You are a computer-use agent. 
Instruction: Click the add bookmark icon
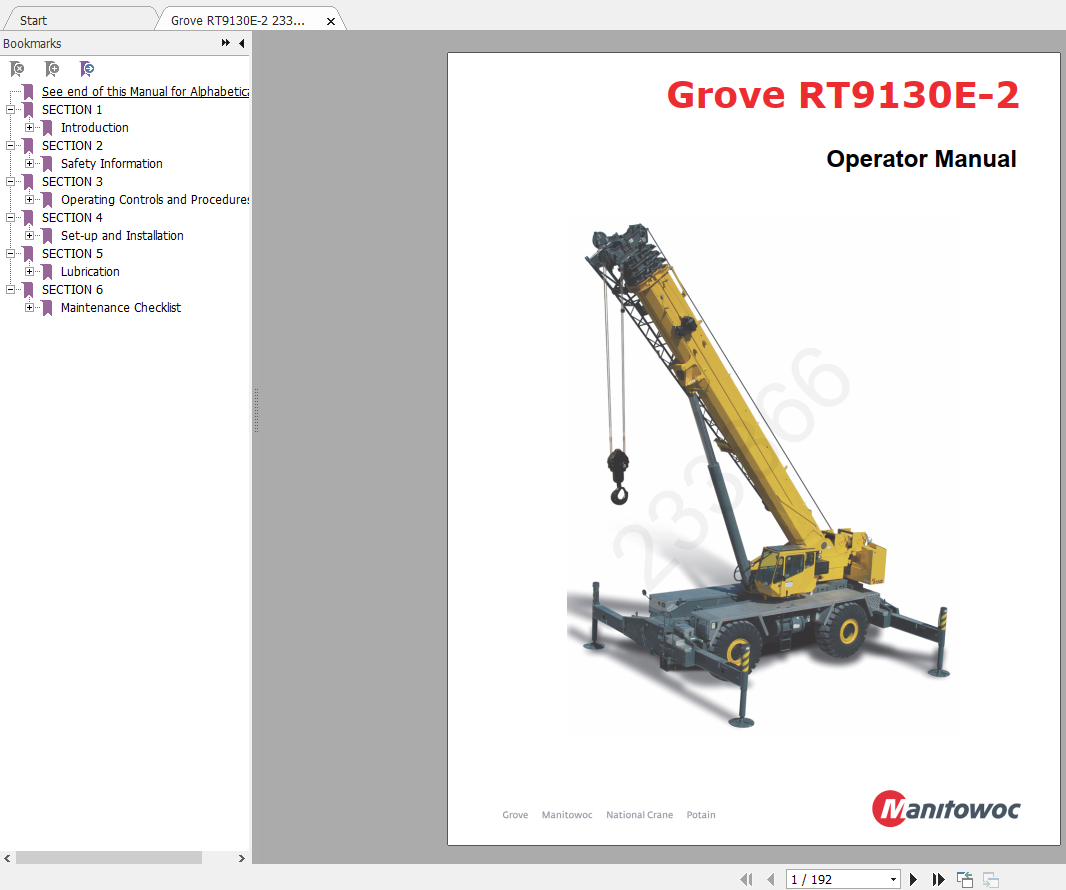pyautogui.click(x=52, y=69)
